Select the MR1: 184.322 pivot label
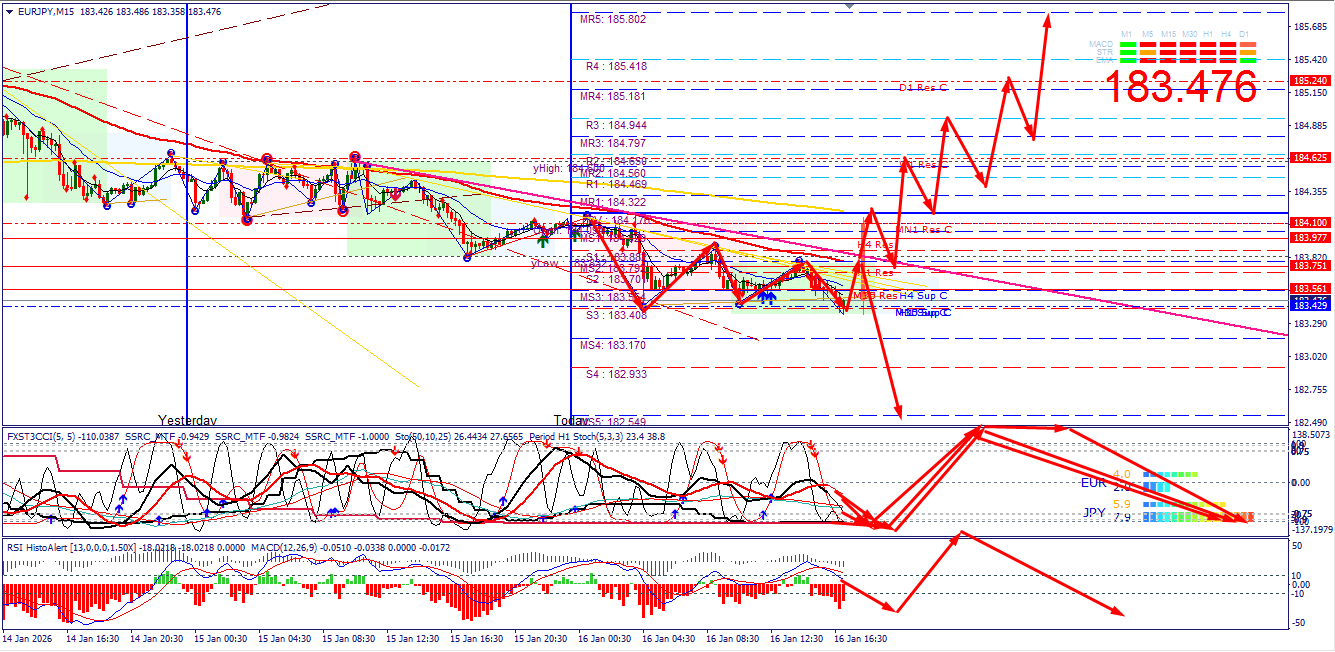 (613, 202)
